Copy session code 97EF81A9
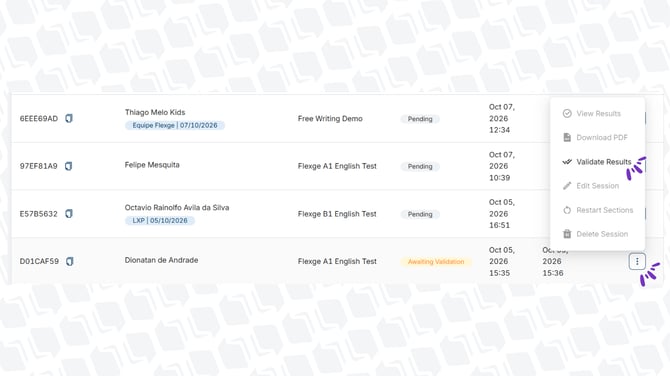 click(x=68, y=166)
